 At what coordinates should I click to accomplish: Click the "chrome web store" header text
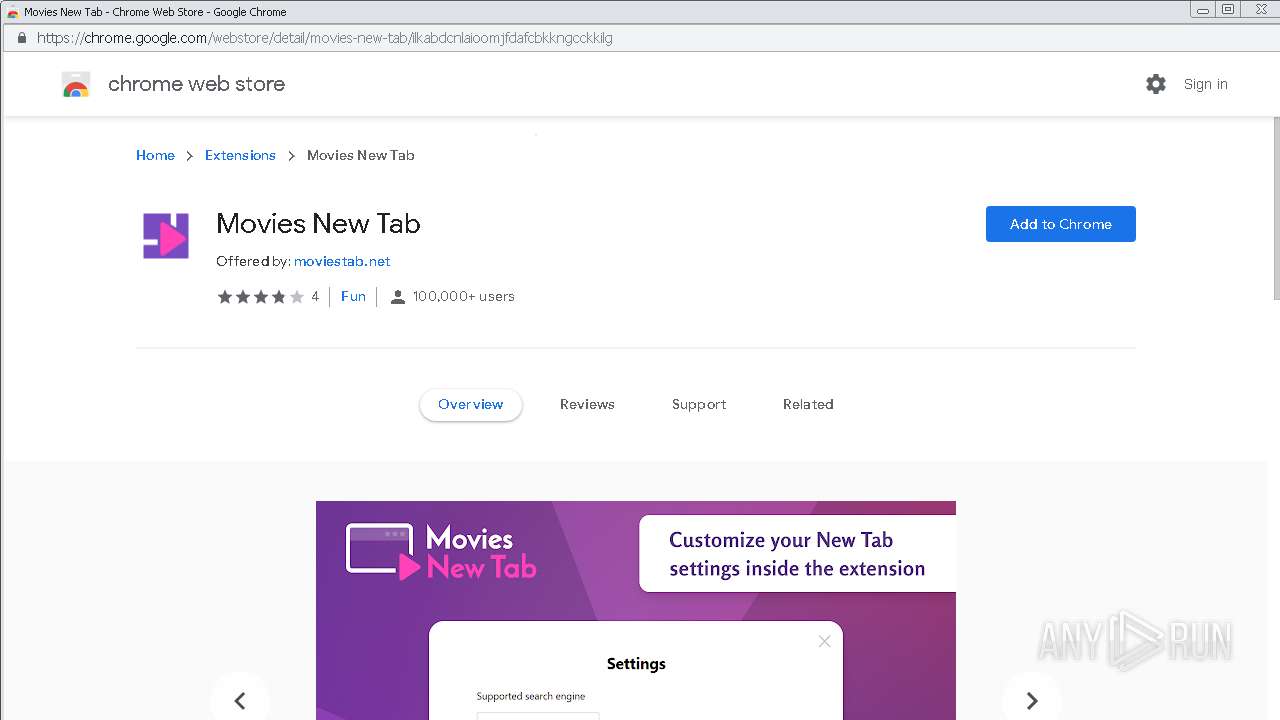(x=196, y=84)
